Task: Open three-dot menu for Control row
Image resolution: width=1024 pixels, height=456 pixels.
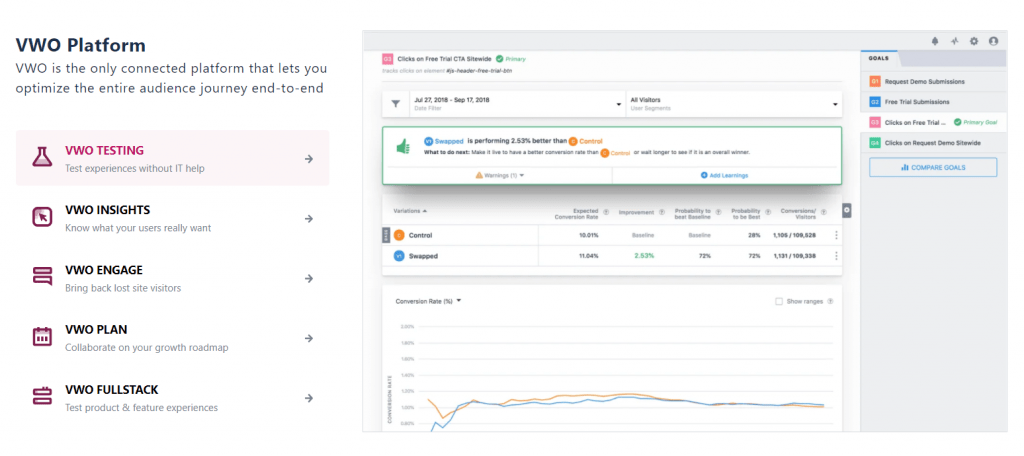Action: (x=837, y=235)
